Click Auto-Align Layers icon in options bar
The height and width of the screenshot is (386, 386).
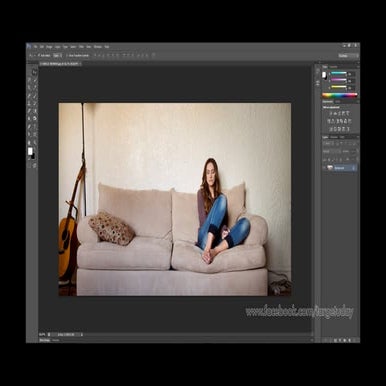click(153, 55)
